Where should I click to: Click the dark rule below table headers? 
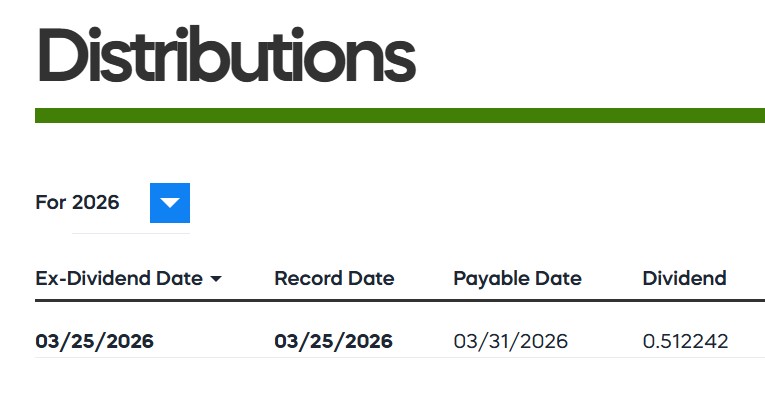pyautogui.click(x=400, y=299)
